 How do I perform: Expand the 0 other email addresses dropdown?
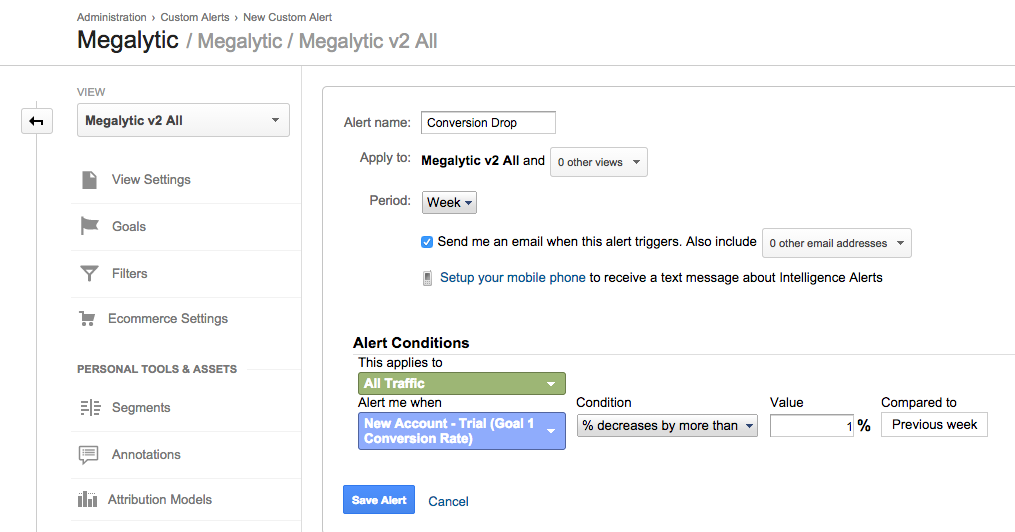pyautogui.click(x=836, y=243)
